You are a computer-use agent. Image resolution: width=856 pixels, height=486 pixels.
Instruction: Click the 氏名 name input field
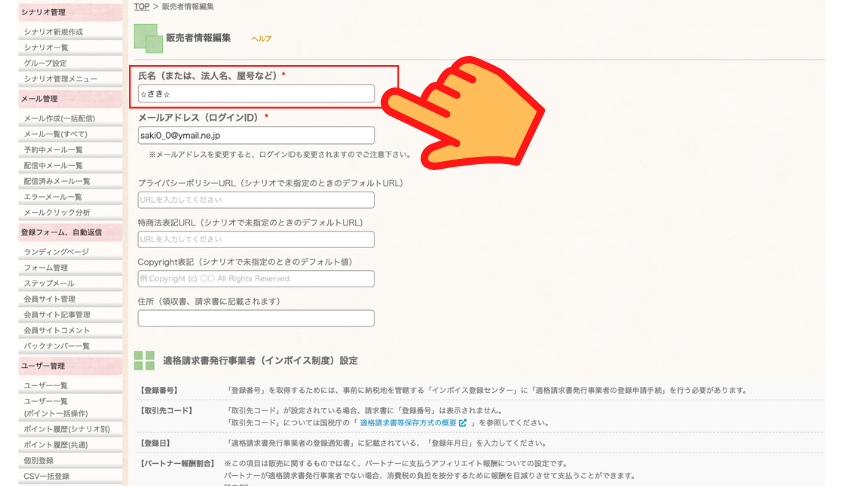[256, 93]
